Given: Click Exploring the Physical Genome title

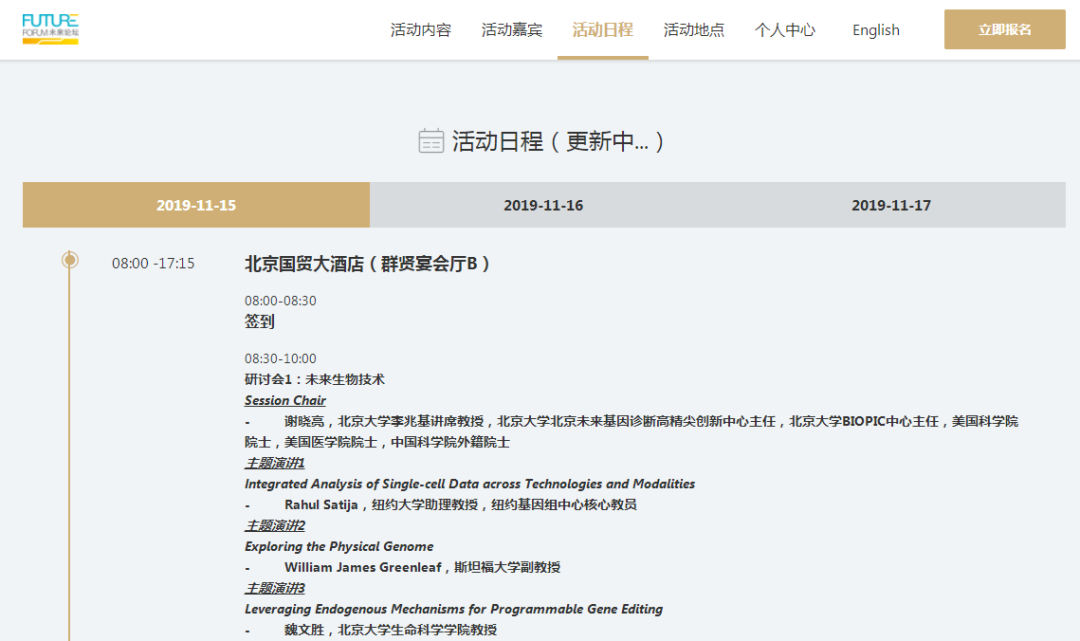Looking at the screenshot, I should [x=339, y=547].
